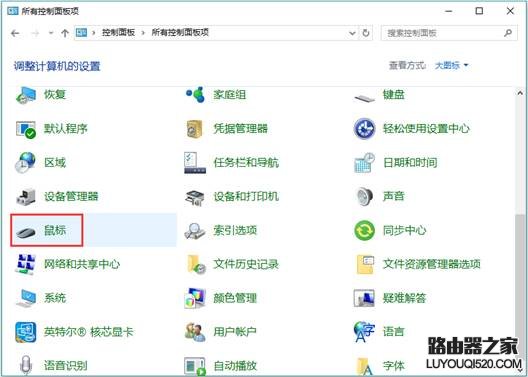Open the 系统 computer icon

26,299
